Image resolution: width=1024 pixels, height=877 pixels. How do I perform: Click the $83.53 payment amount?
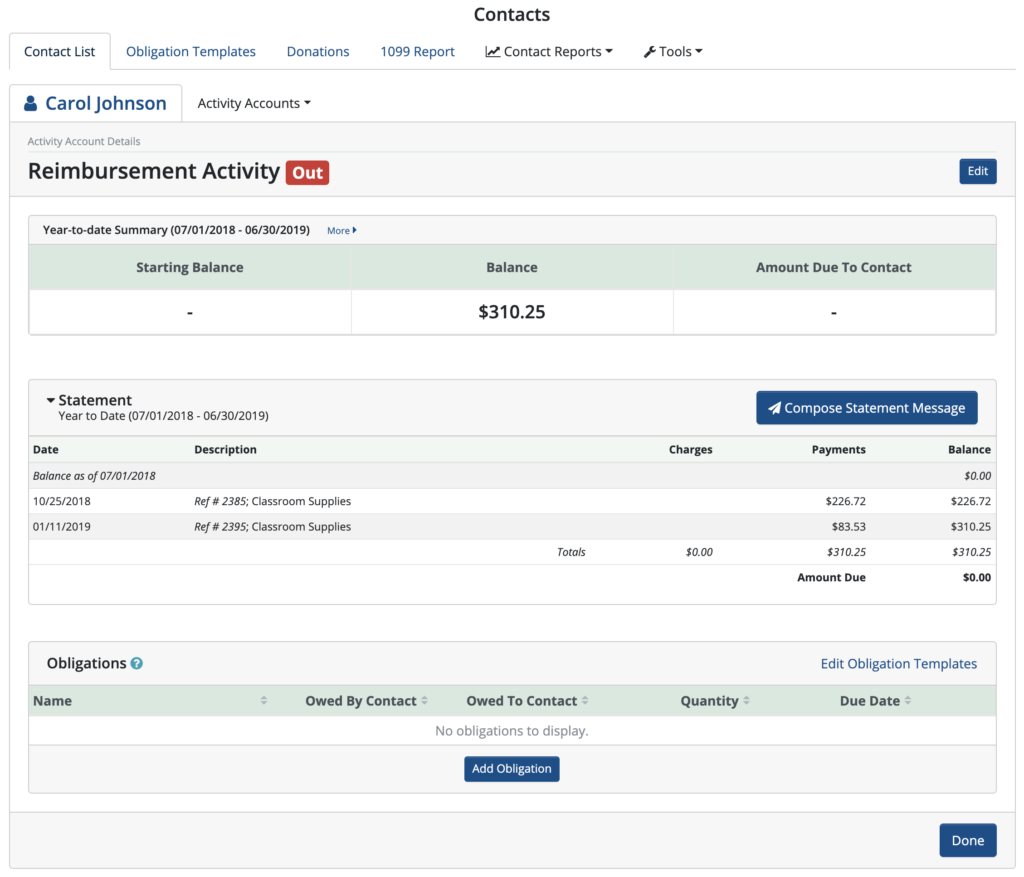pyautogui.click(x=848, y=527)
